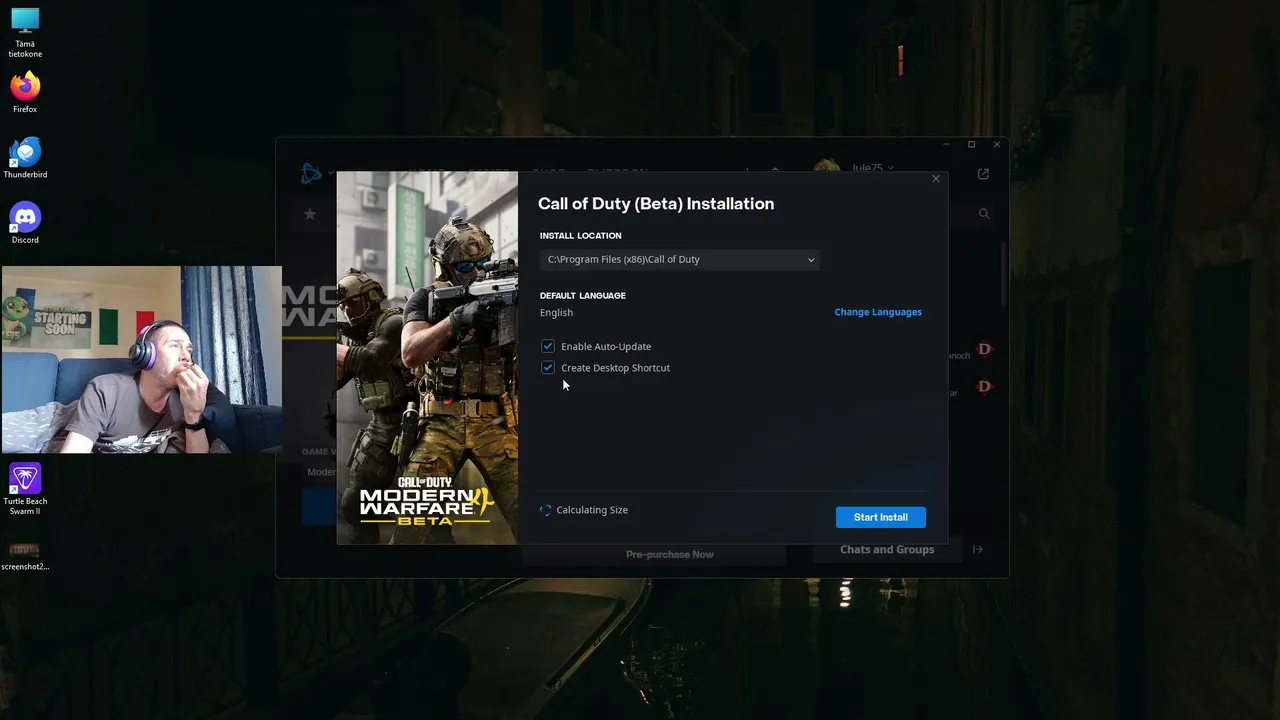Click the English default language text
1280x720 pixels.
[557, 313]
